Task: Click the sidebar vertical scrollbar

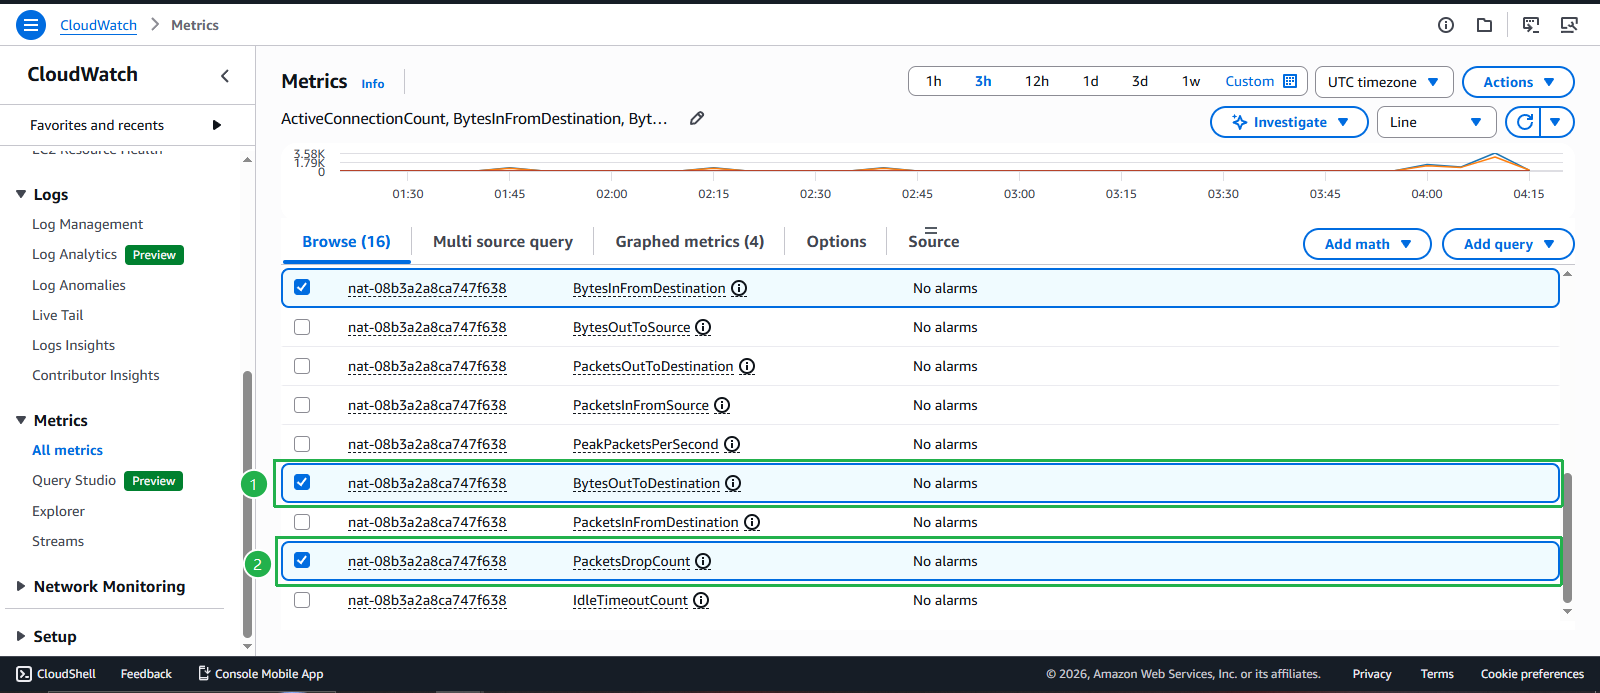Action: pyautogui.click(x=247, y=503)
